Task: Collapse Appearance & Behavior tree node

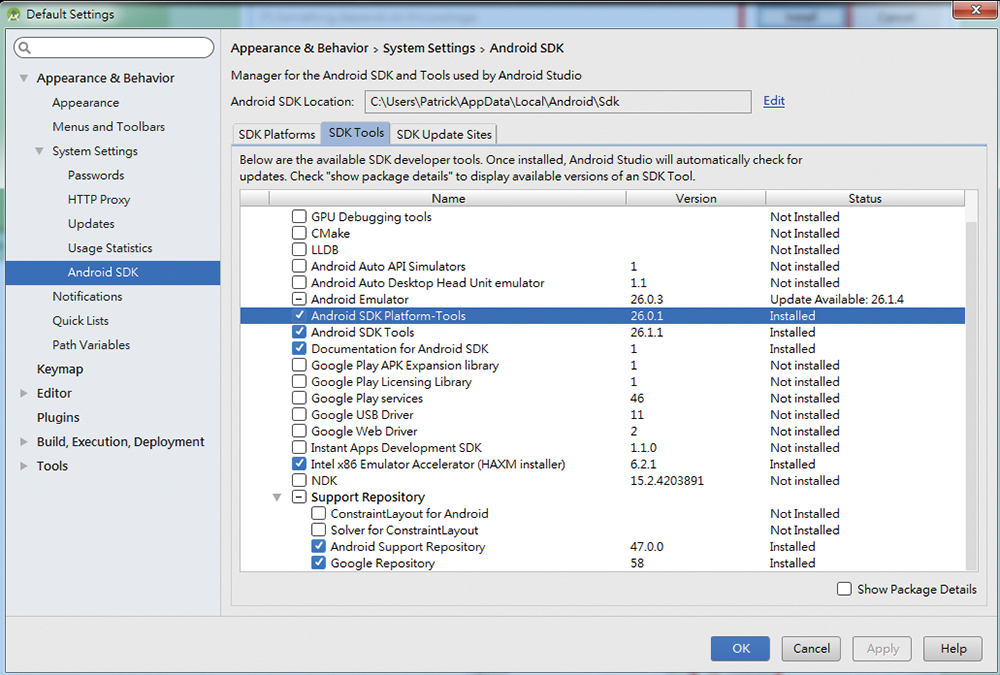Action: coord(24,78)
